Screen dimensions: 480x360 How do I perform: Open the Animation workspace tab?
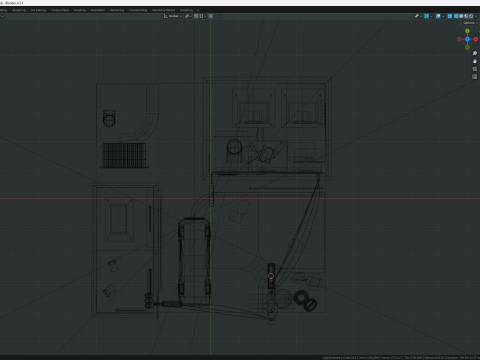click(98, 10)
